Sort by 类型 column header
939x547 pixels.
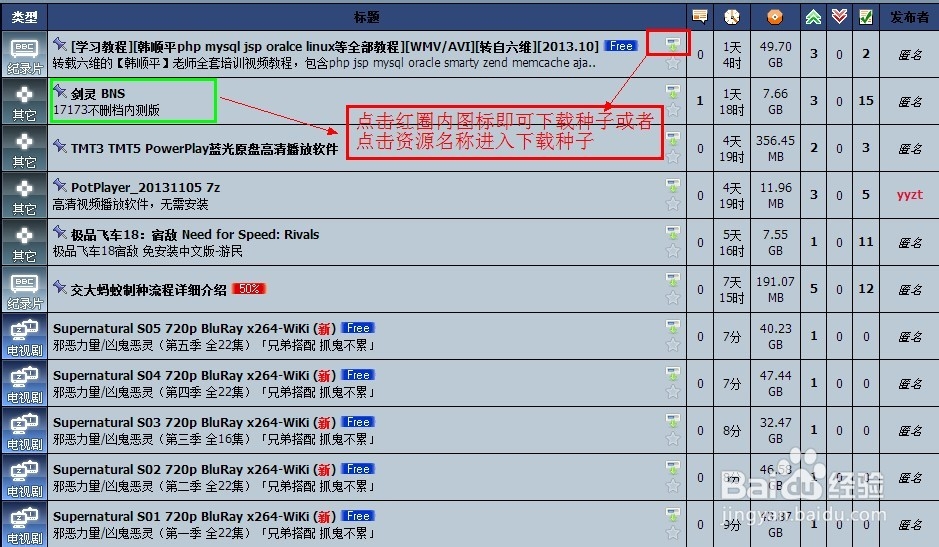24,17
